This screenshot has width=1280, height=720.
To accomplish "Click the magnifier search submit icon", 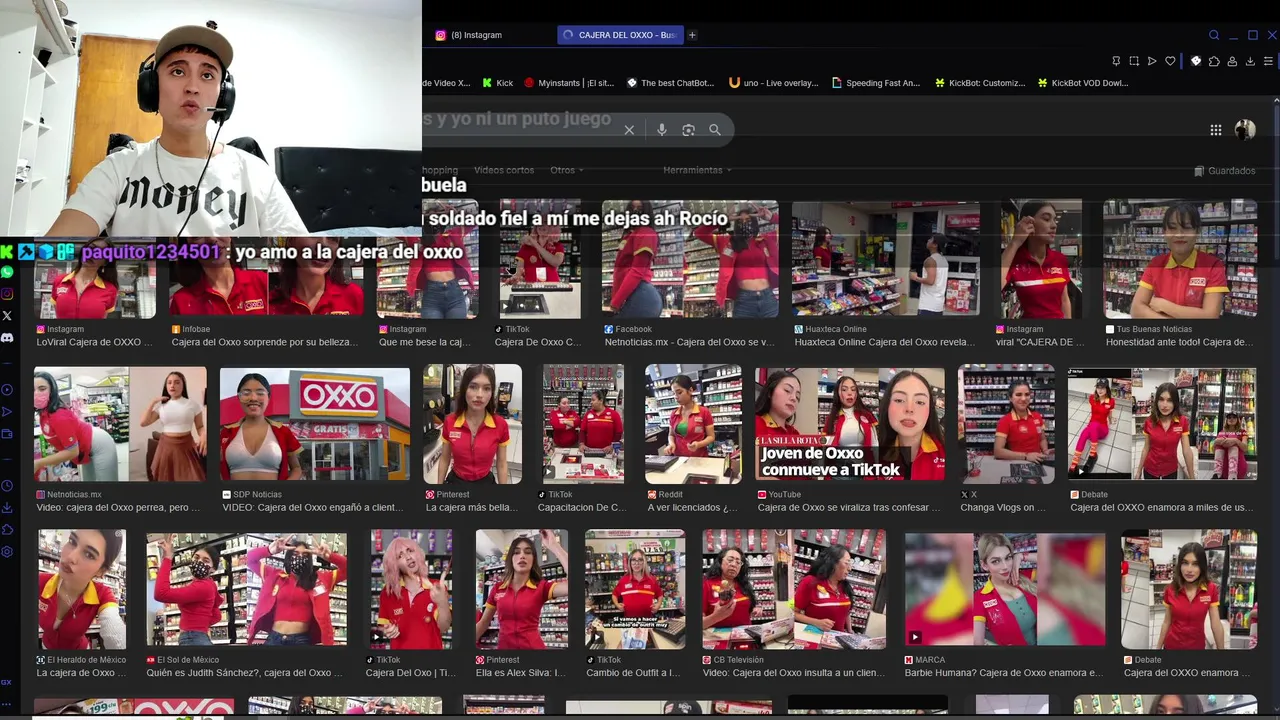I will point(715,130).
